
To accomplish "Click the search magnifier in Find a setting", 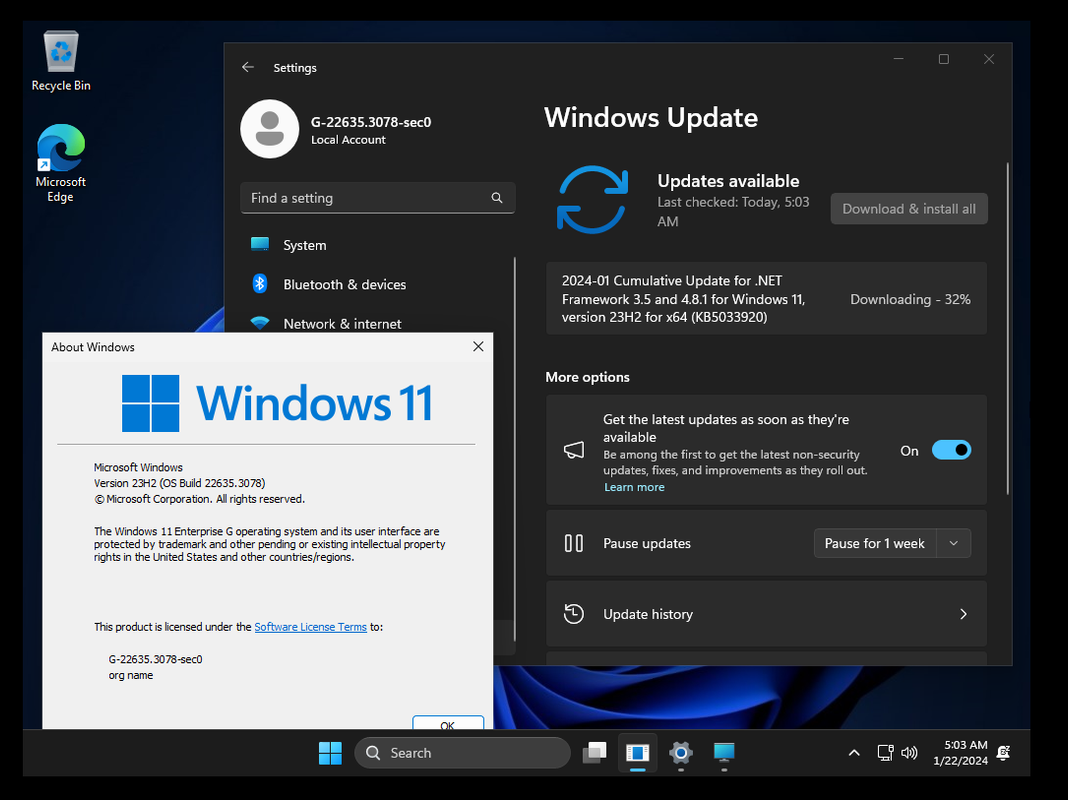I will pyautogui.click(x=497, y=198).
